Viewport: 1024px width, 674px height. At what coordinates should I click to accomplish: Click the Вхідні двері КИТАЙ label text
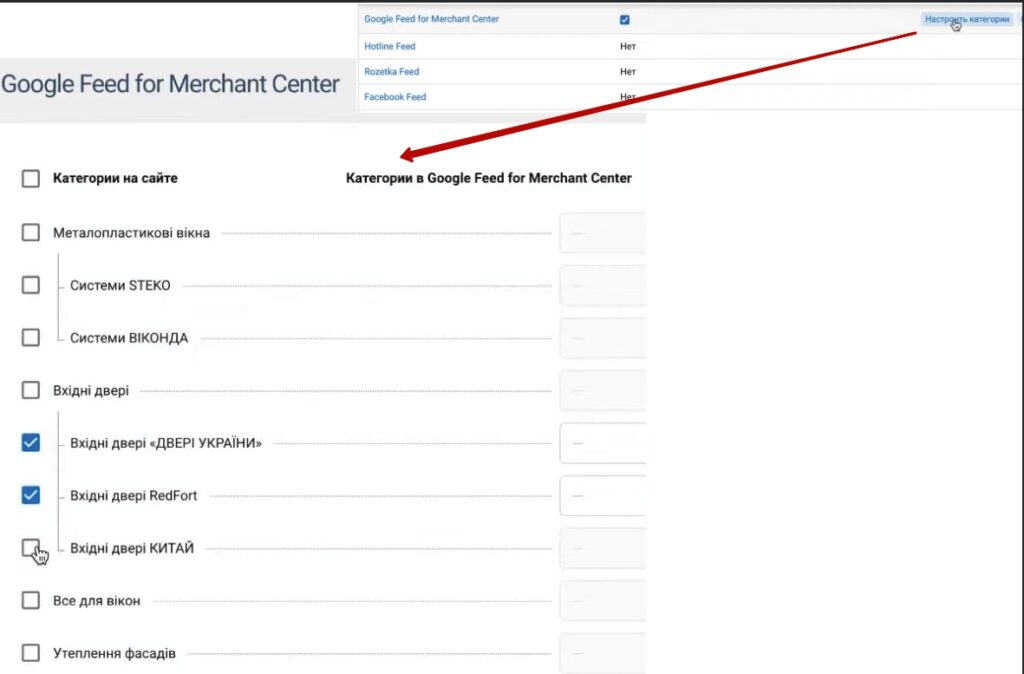click(x=132, y=549)
